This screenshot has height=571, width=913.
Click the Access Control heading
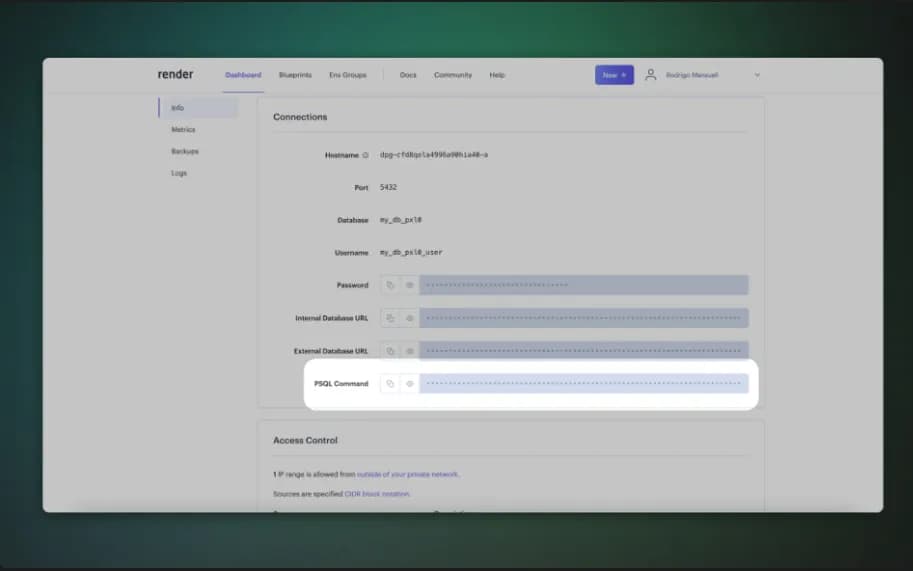tap(305, 441)
